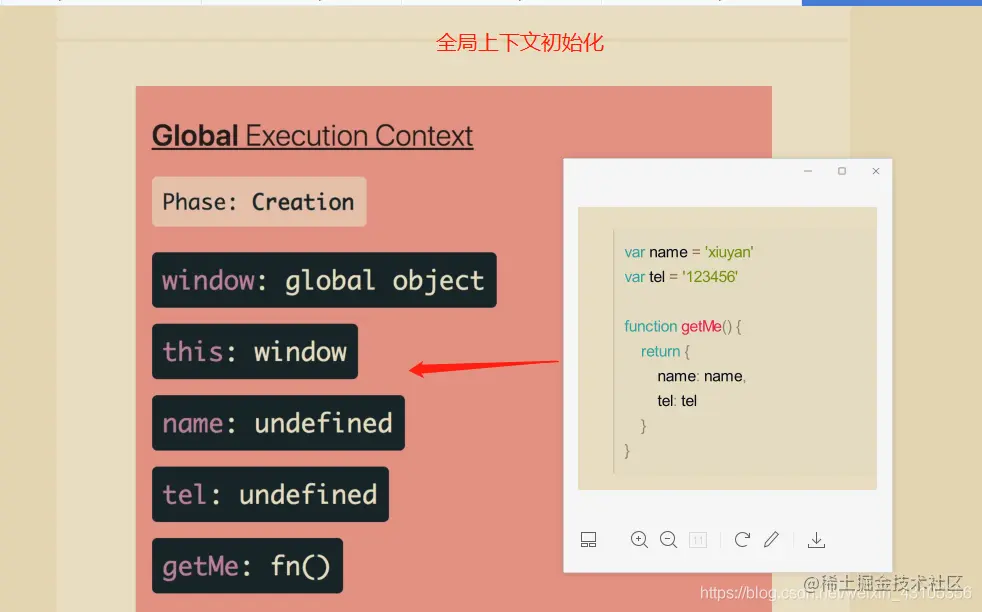Click the 'Global Execution Context' heading
This screenshot has height=612, width=982.
(313, 136)
